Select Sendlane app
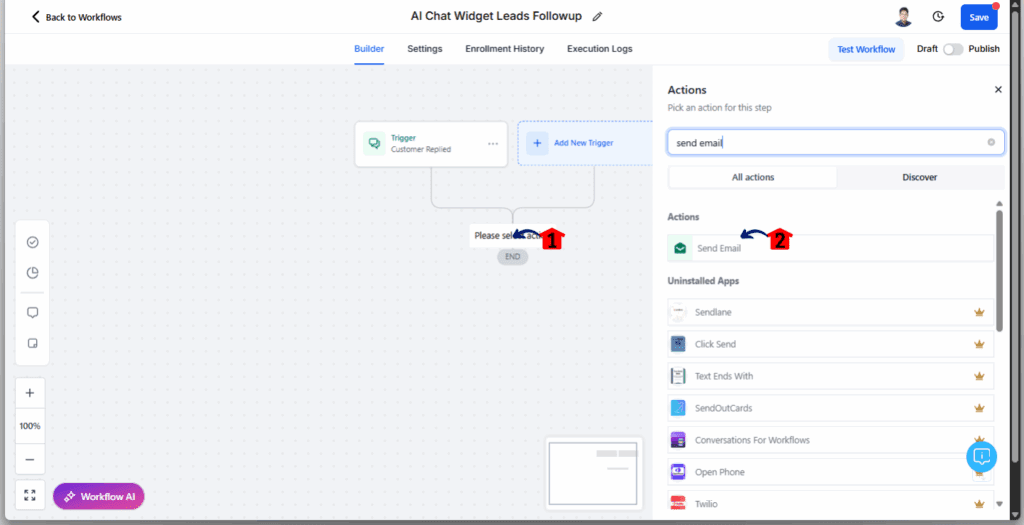 coord(831,312)
